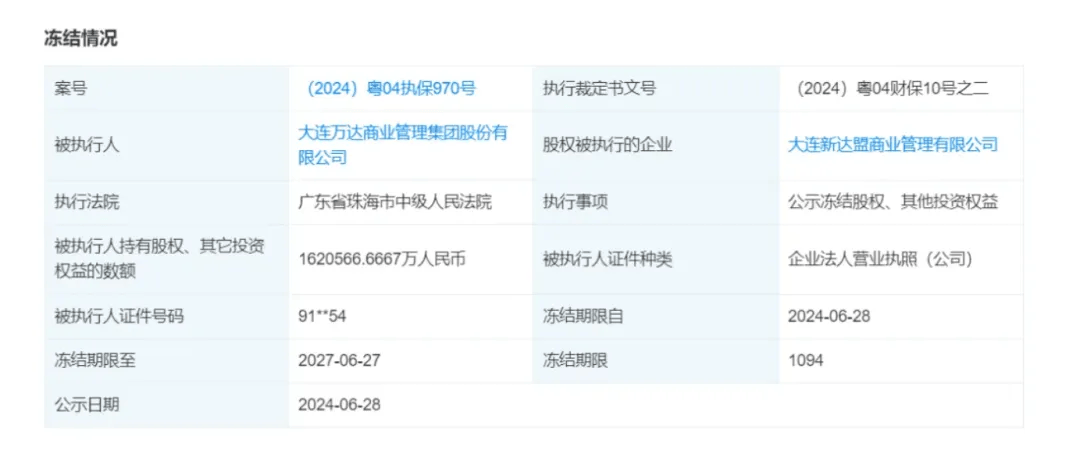Click the 公示日期 label cell
Image resolution: width=1080 pixels, height=465 pixels.
tap(167, 405)
